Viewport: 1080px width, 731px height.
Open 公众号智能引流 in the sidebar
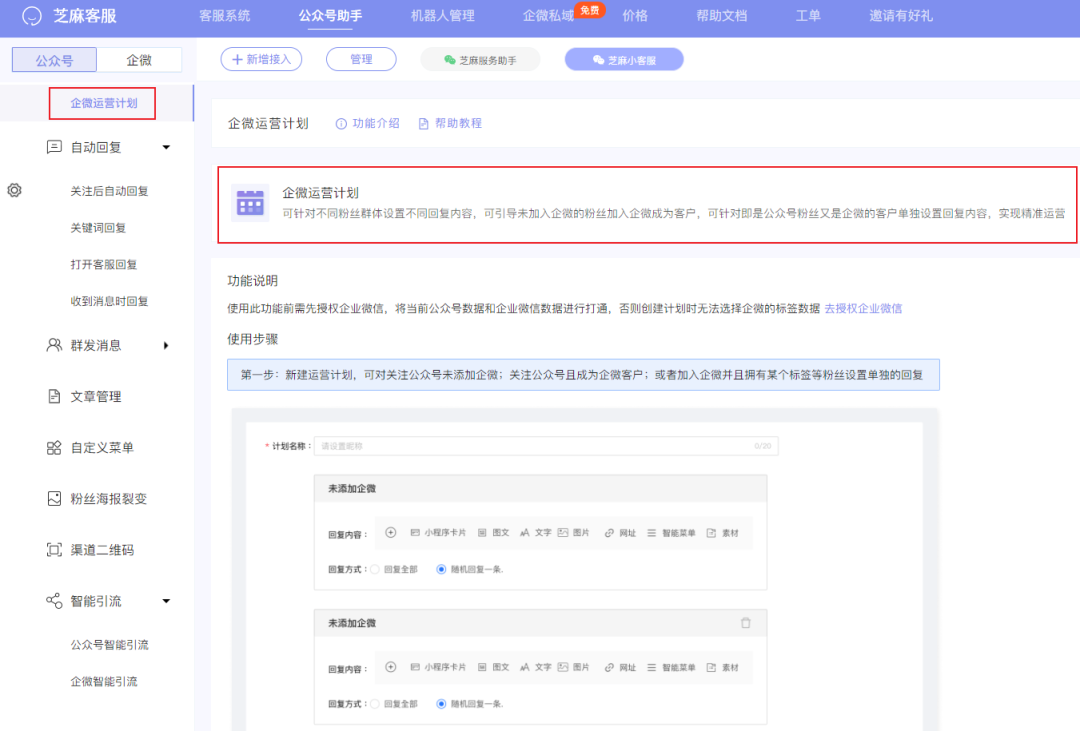110,645
